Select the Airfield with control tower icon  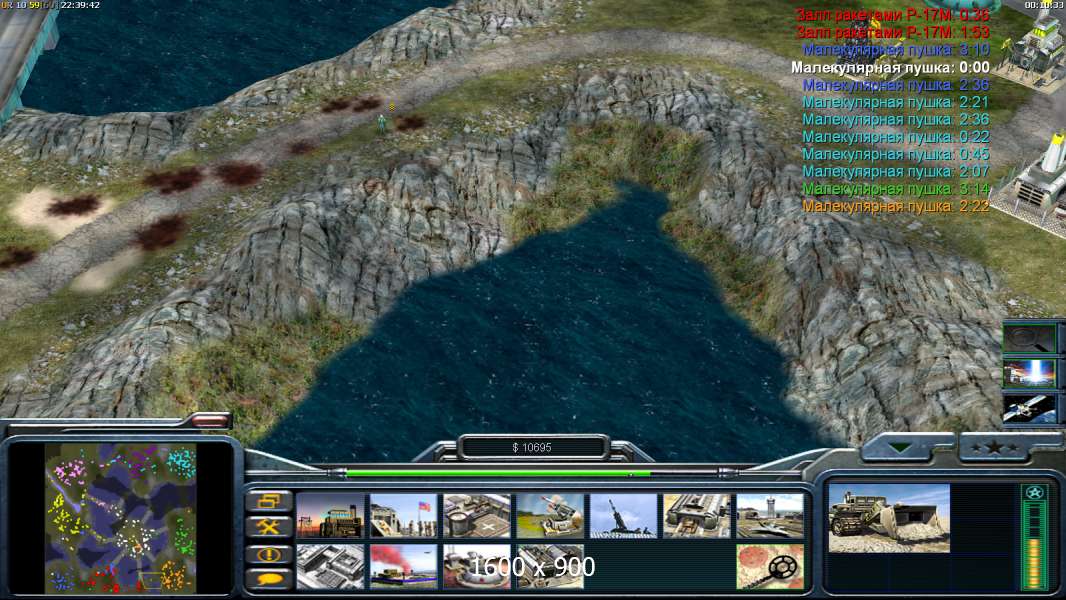coord(770,516)
